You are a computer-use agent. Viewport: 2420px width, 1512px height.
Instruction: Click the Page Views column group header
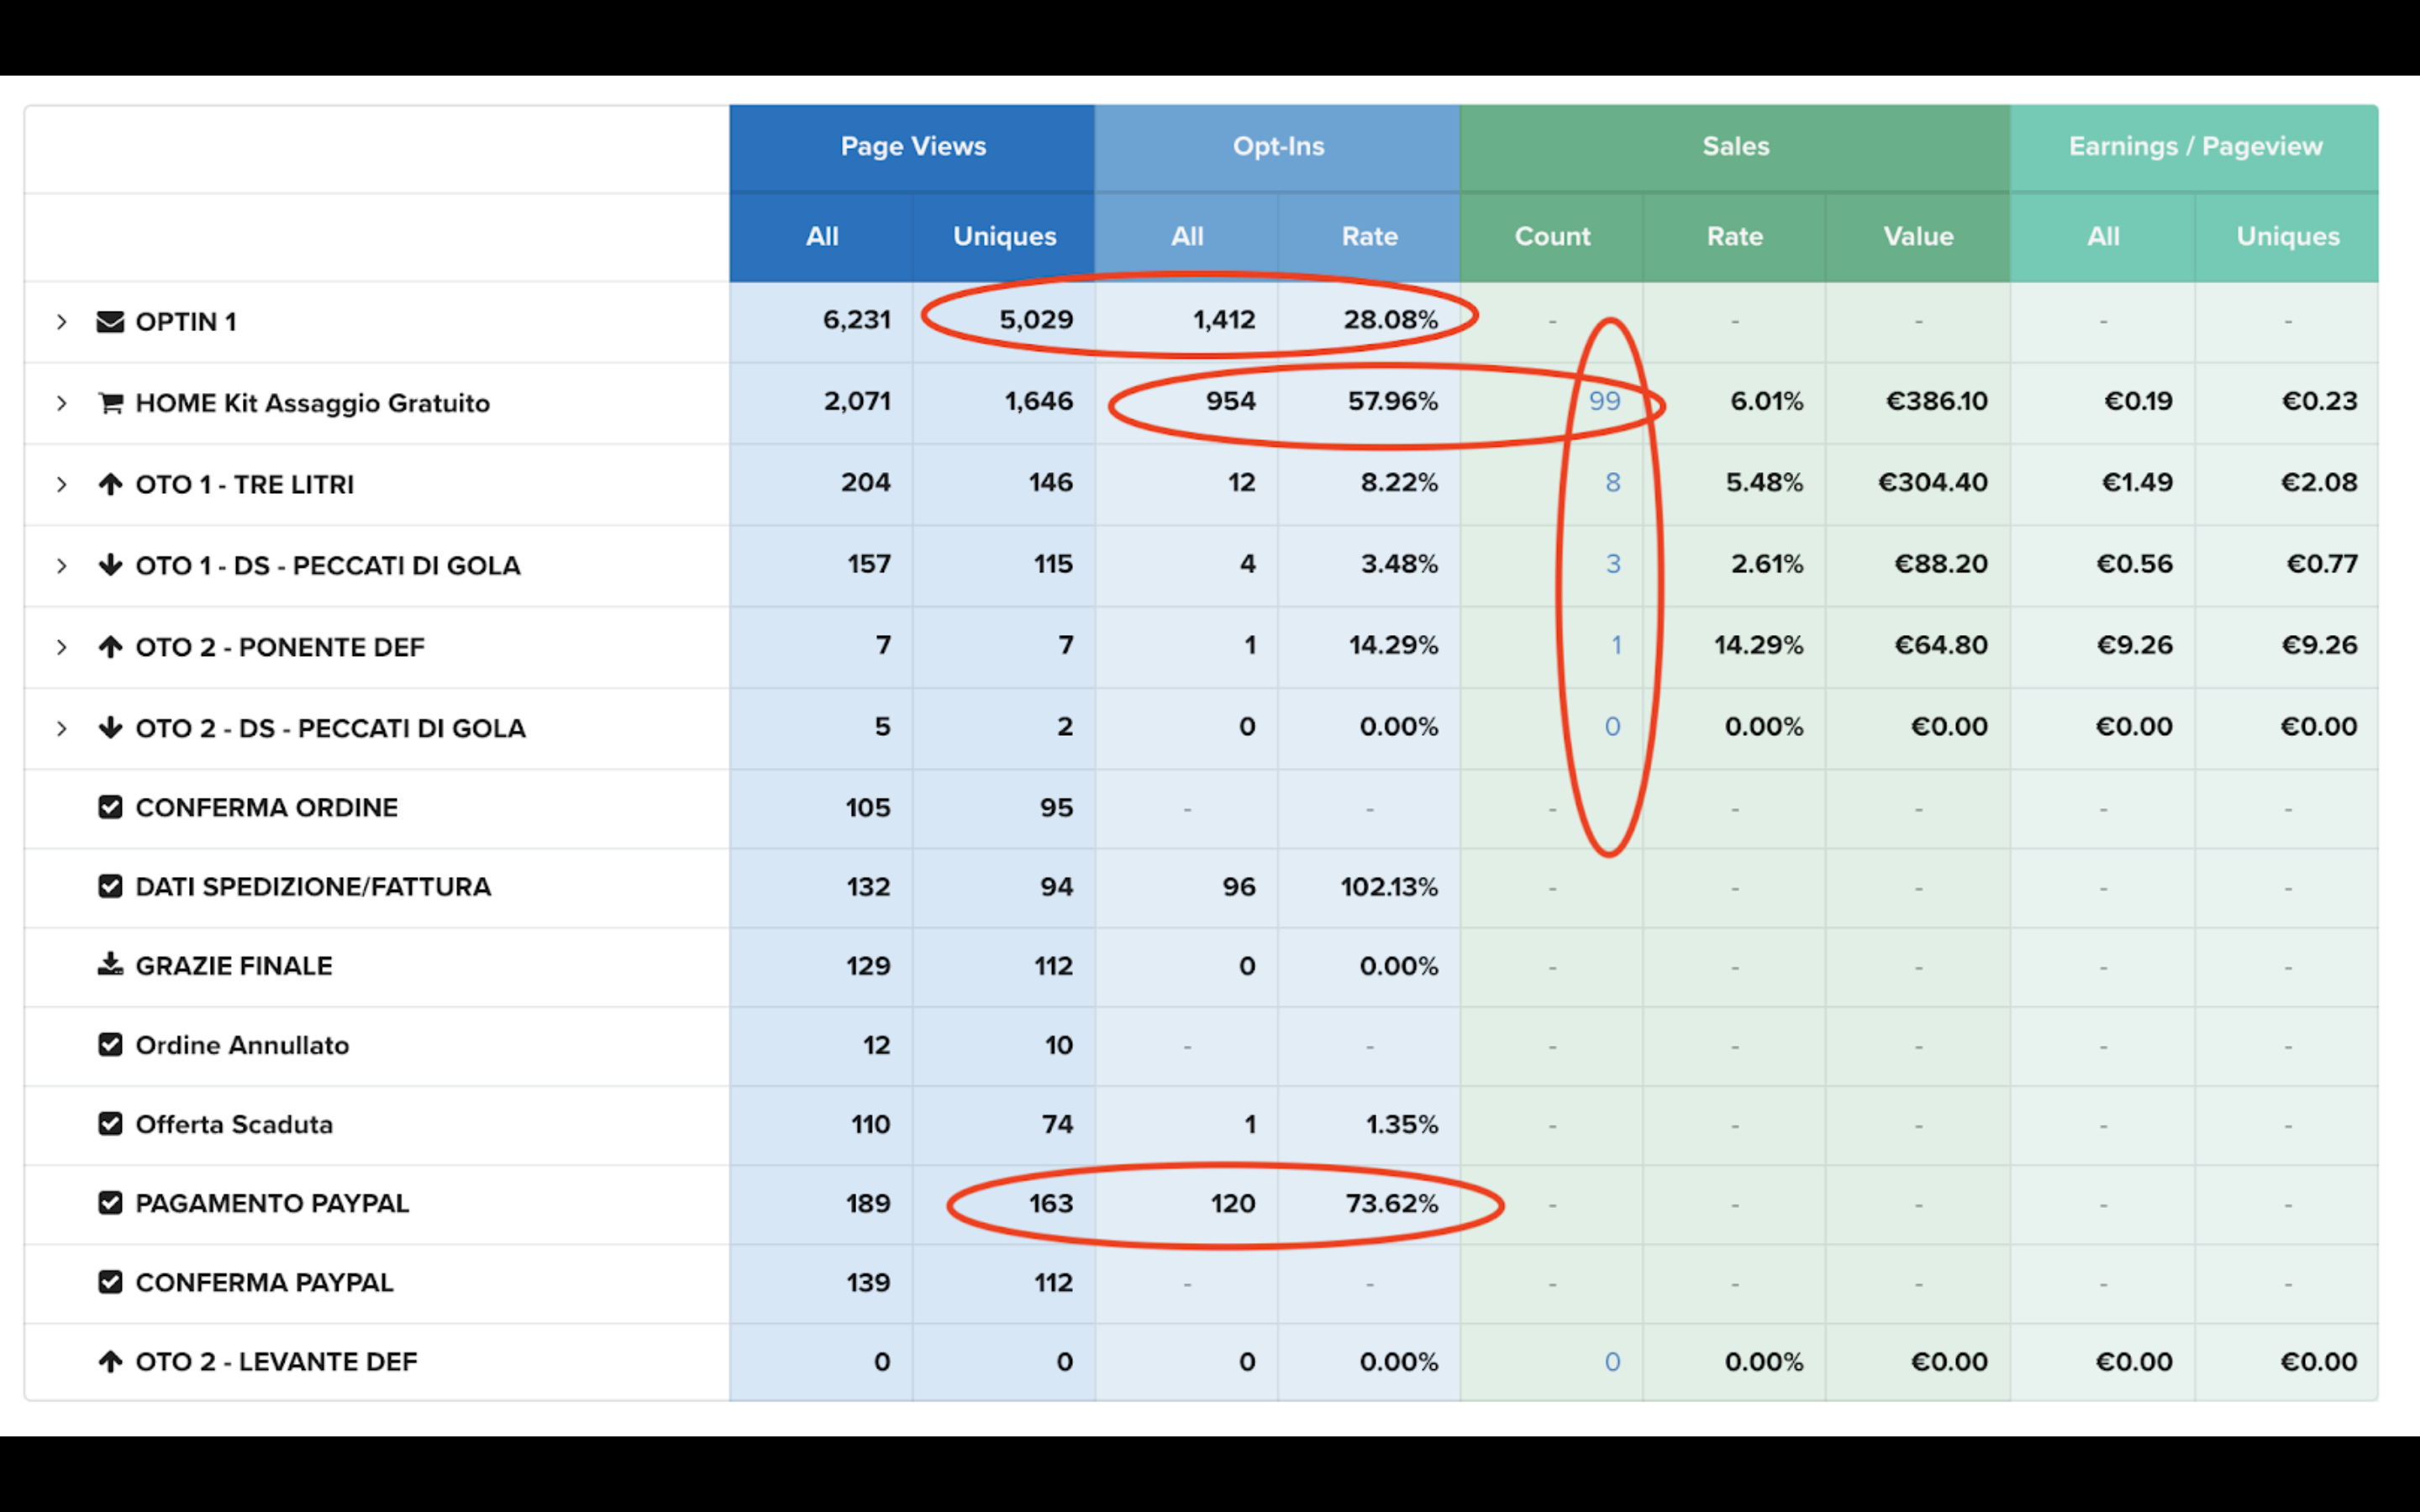coord(912,147)
